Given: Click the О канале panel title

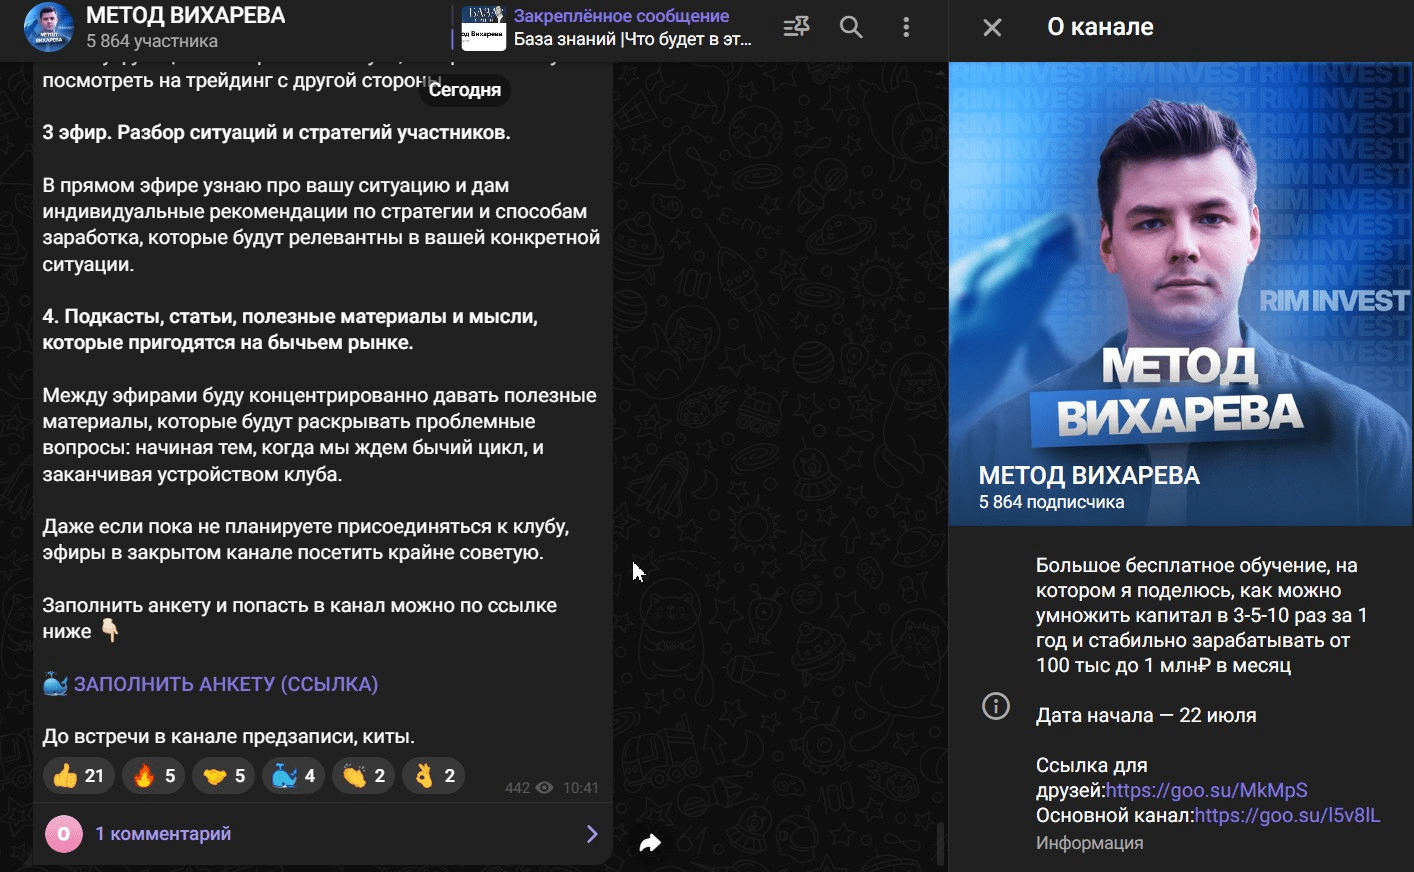Looking at the screenshot, I should point(1100,27).
